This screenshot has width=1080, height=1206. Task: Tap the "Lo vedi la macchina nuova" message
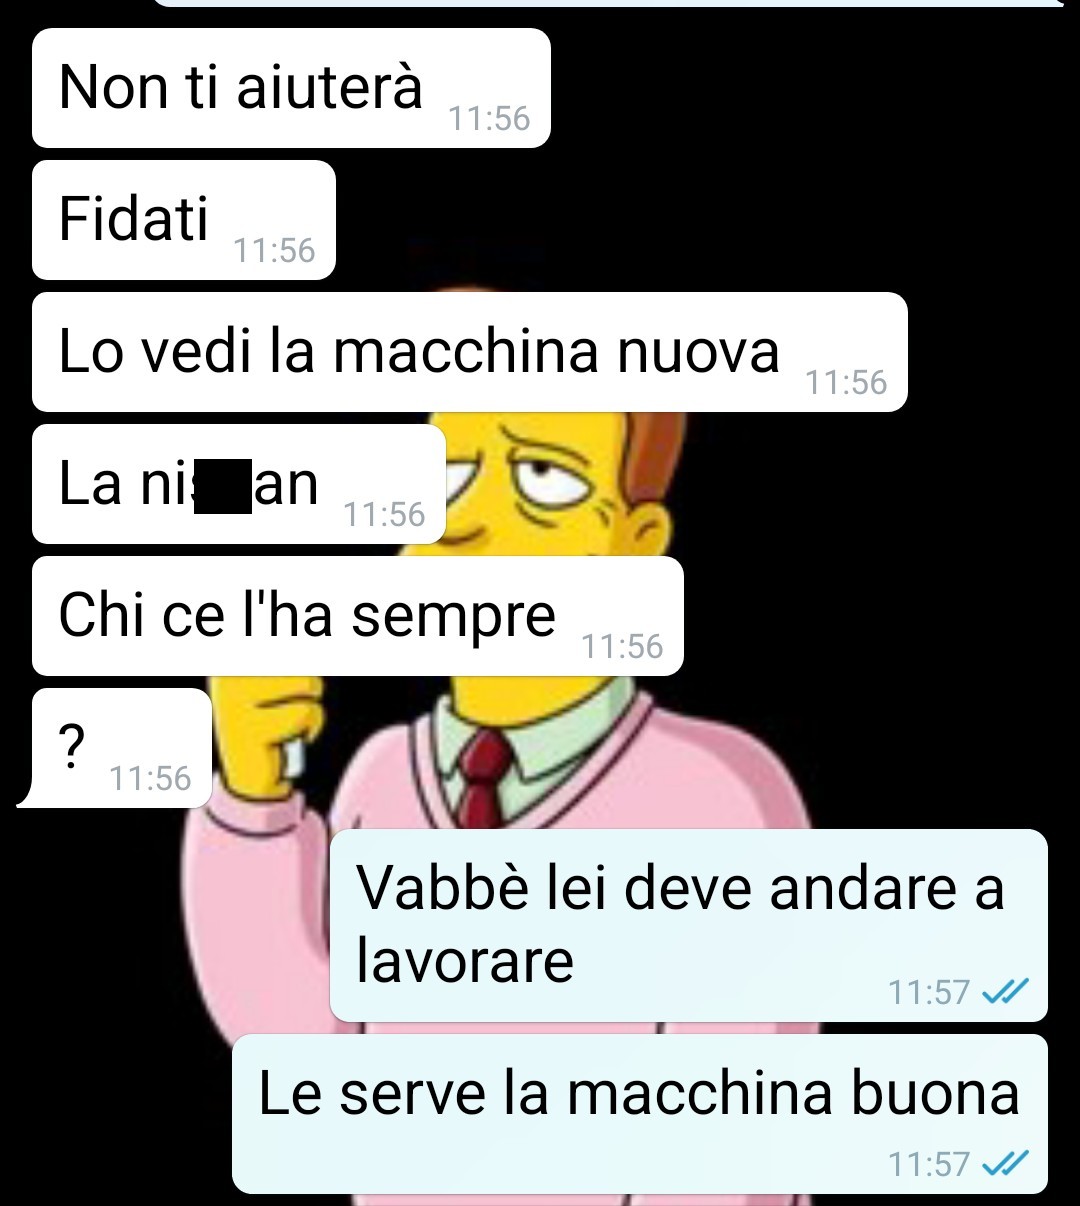point(470,352)
